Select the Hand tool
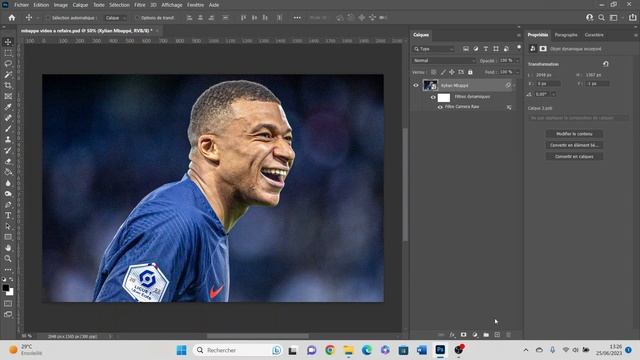The height and width of the screenshot is (360, 640). click(x=8, y=248)
